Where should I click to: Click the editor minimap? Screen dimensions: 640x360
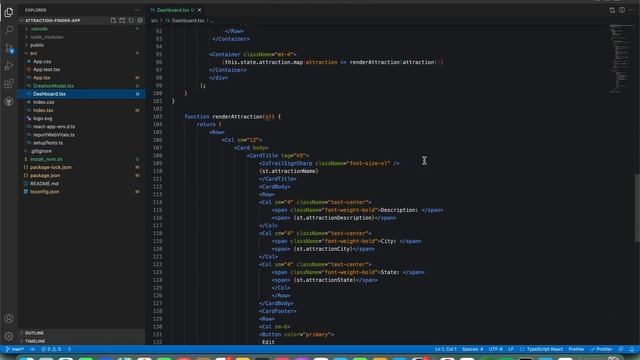pos(621,59)
